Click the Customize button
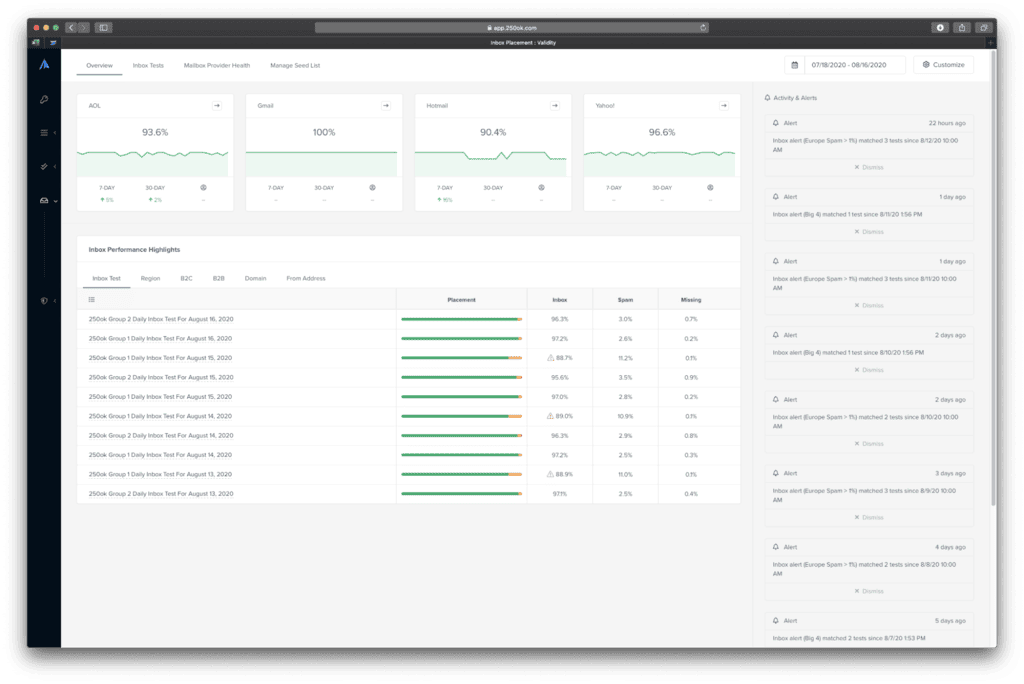The height and width of the screenshot is (684, 1024). pyautogui.click(x=944, y=65)
